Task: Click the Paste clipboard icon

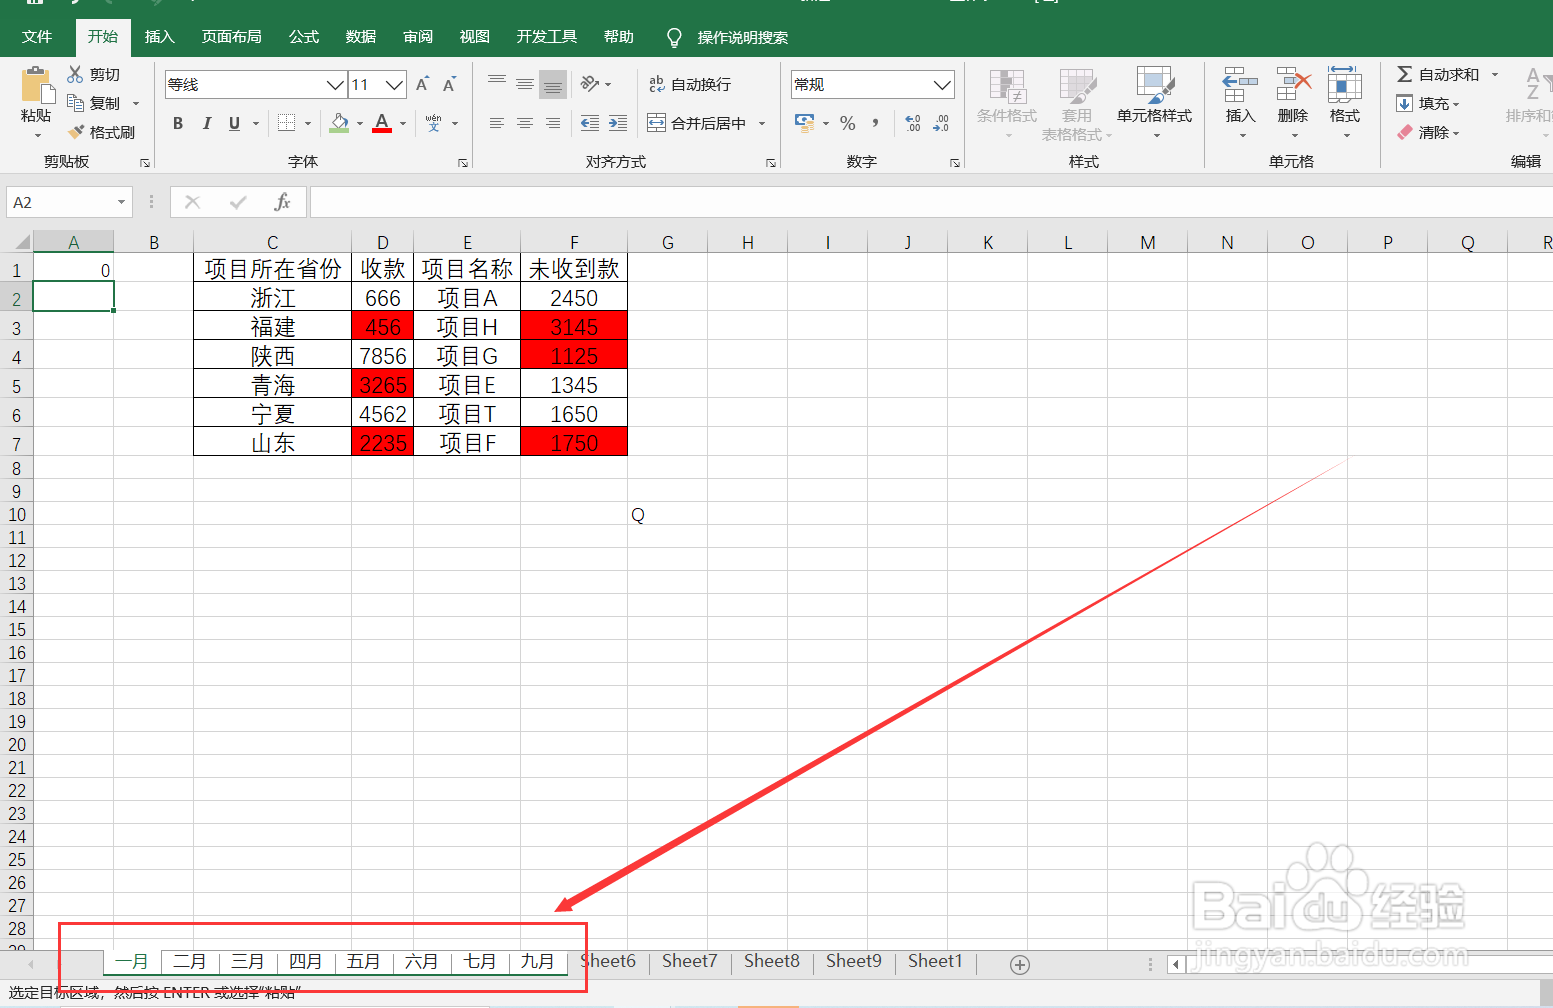Action: (x=37, y=86)
